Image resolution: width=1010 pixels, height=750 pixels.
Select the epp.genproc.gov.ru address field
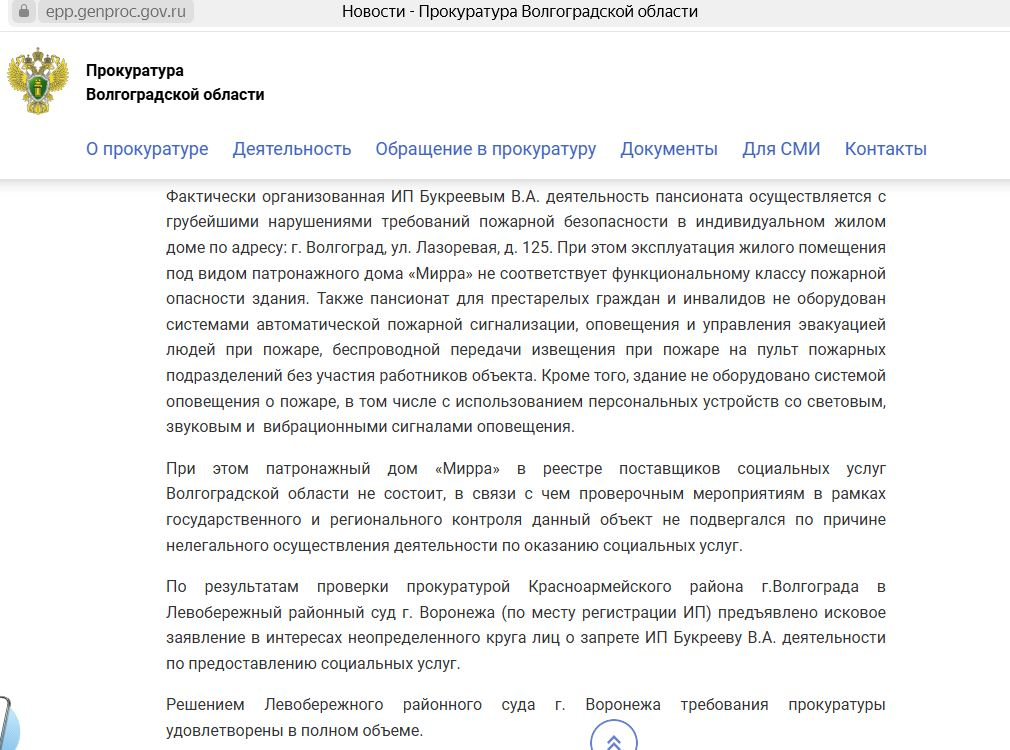[117, 12]
